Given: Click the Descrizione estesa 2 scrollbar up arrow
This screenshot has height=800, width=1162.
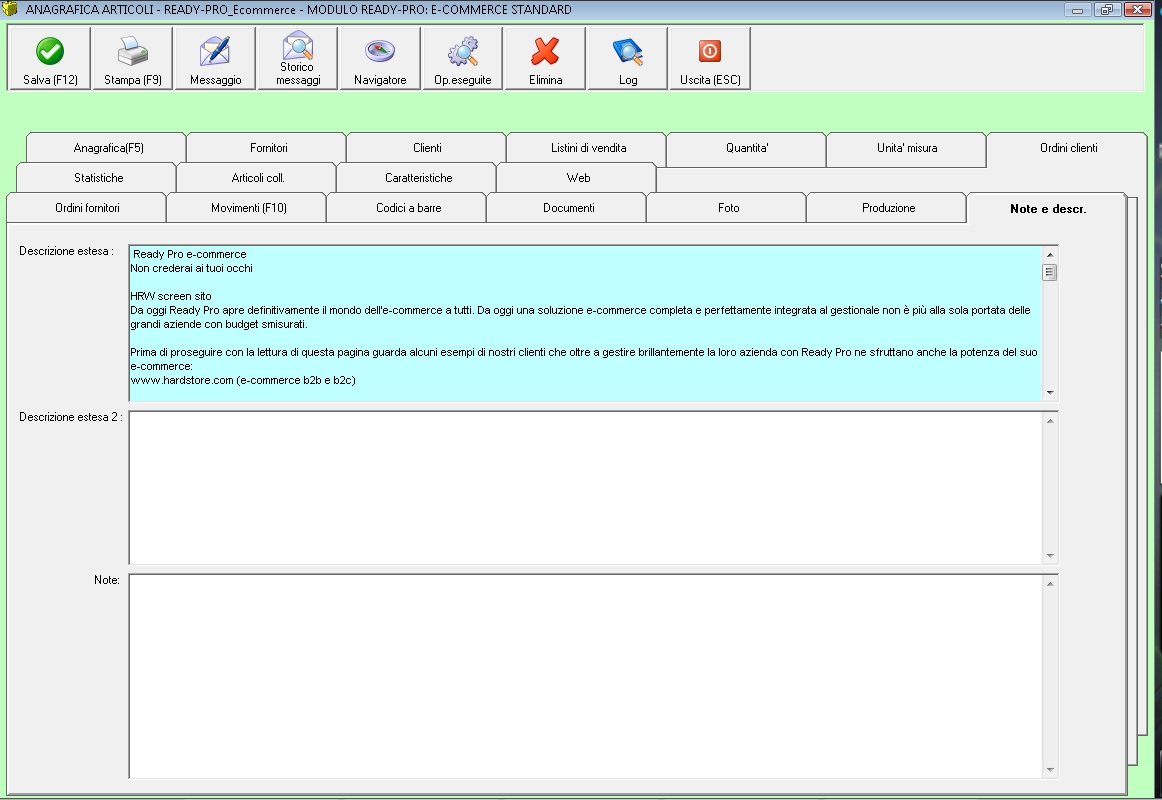Looking at the screenshot, I should (x=1049, y=421).
